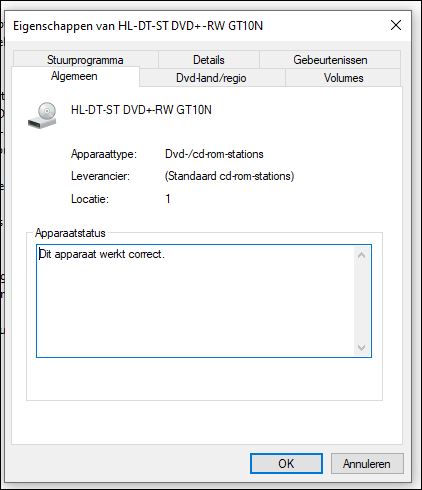Screen dimensions: 422x490
Task: Confirm with the OK button
Action: pos(286,464)
